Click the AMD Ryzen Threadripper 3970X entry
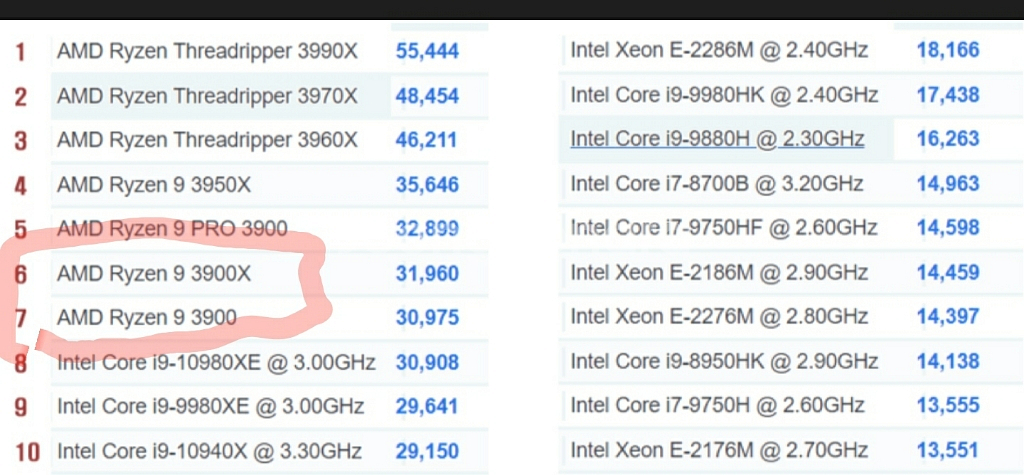The height and width of the screenshot is (475, 1024). (207, 96)
